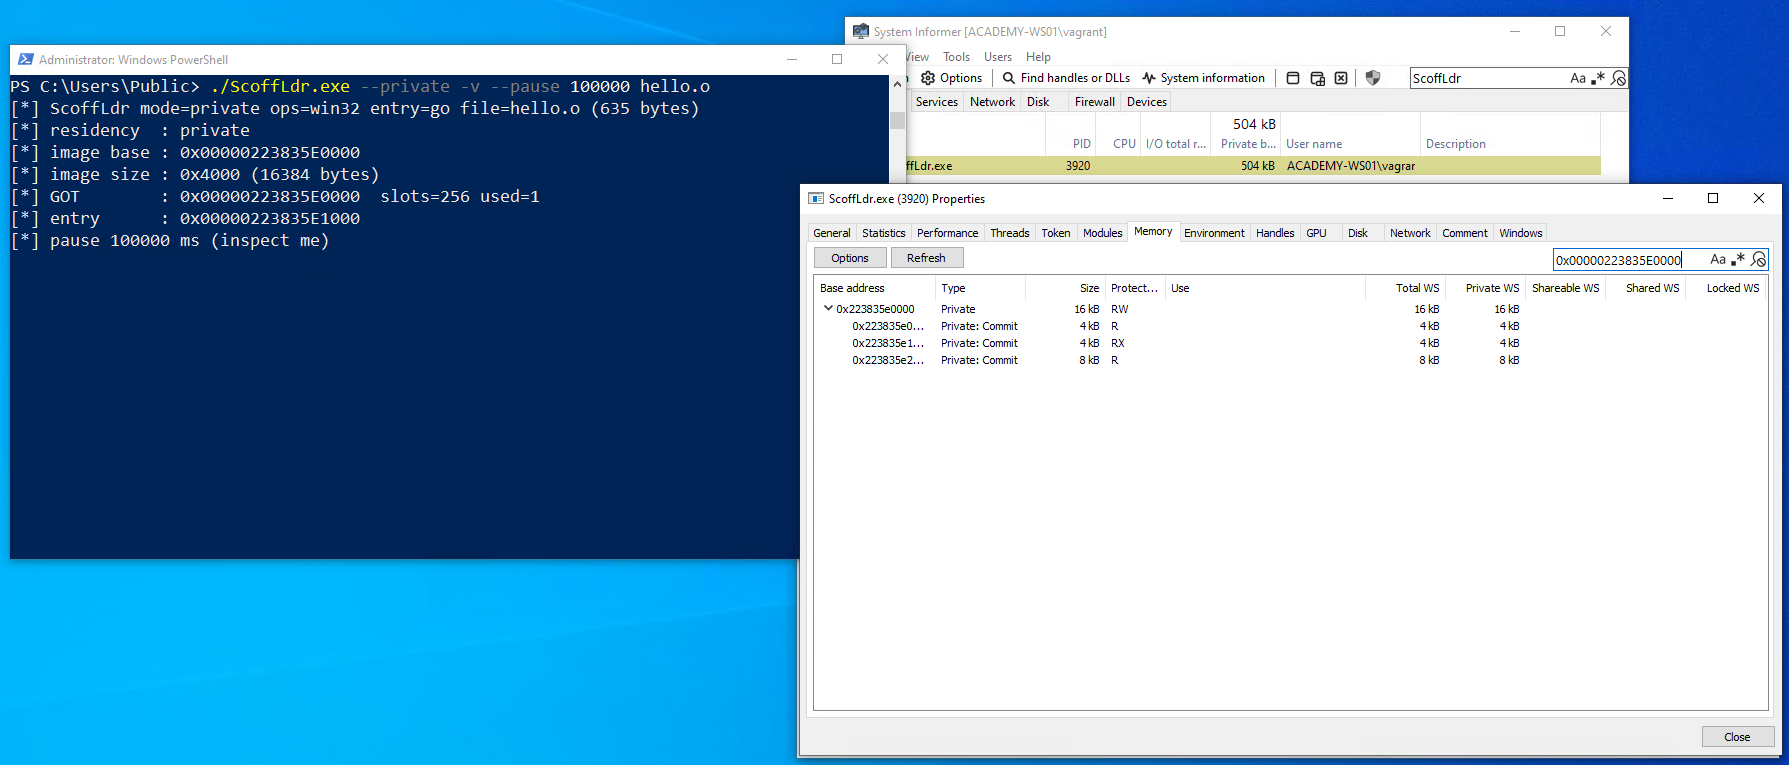Click the window-with-thread finder icon in System Informer toolbar

point(1317,78)
